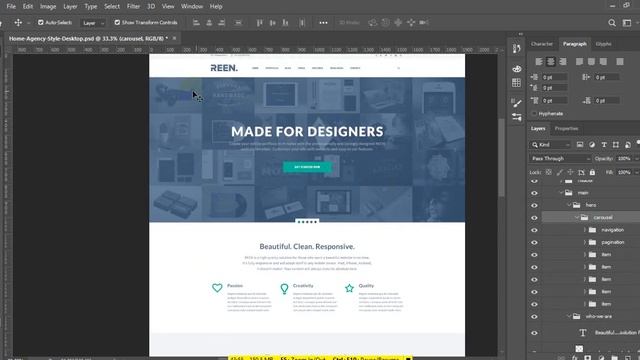The image size is (640, 360).
Task: Filter layers by shape layers icon
Action: pos(616,144)
